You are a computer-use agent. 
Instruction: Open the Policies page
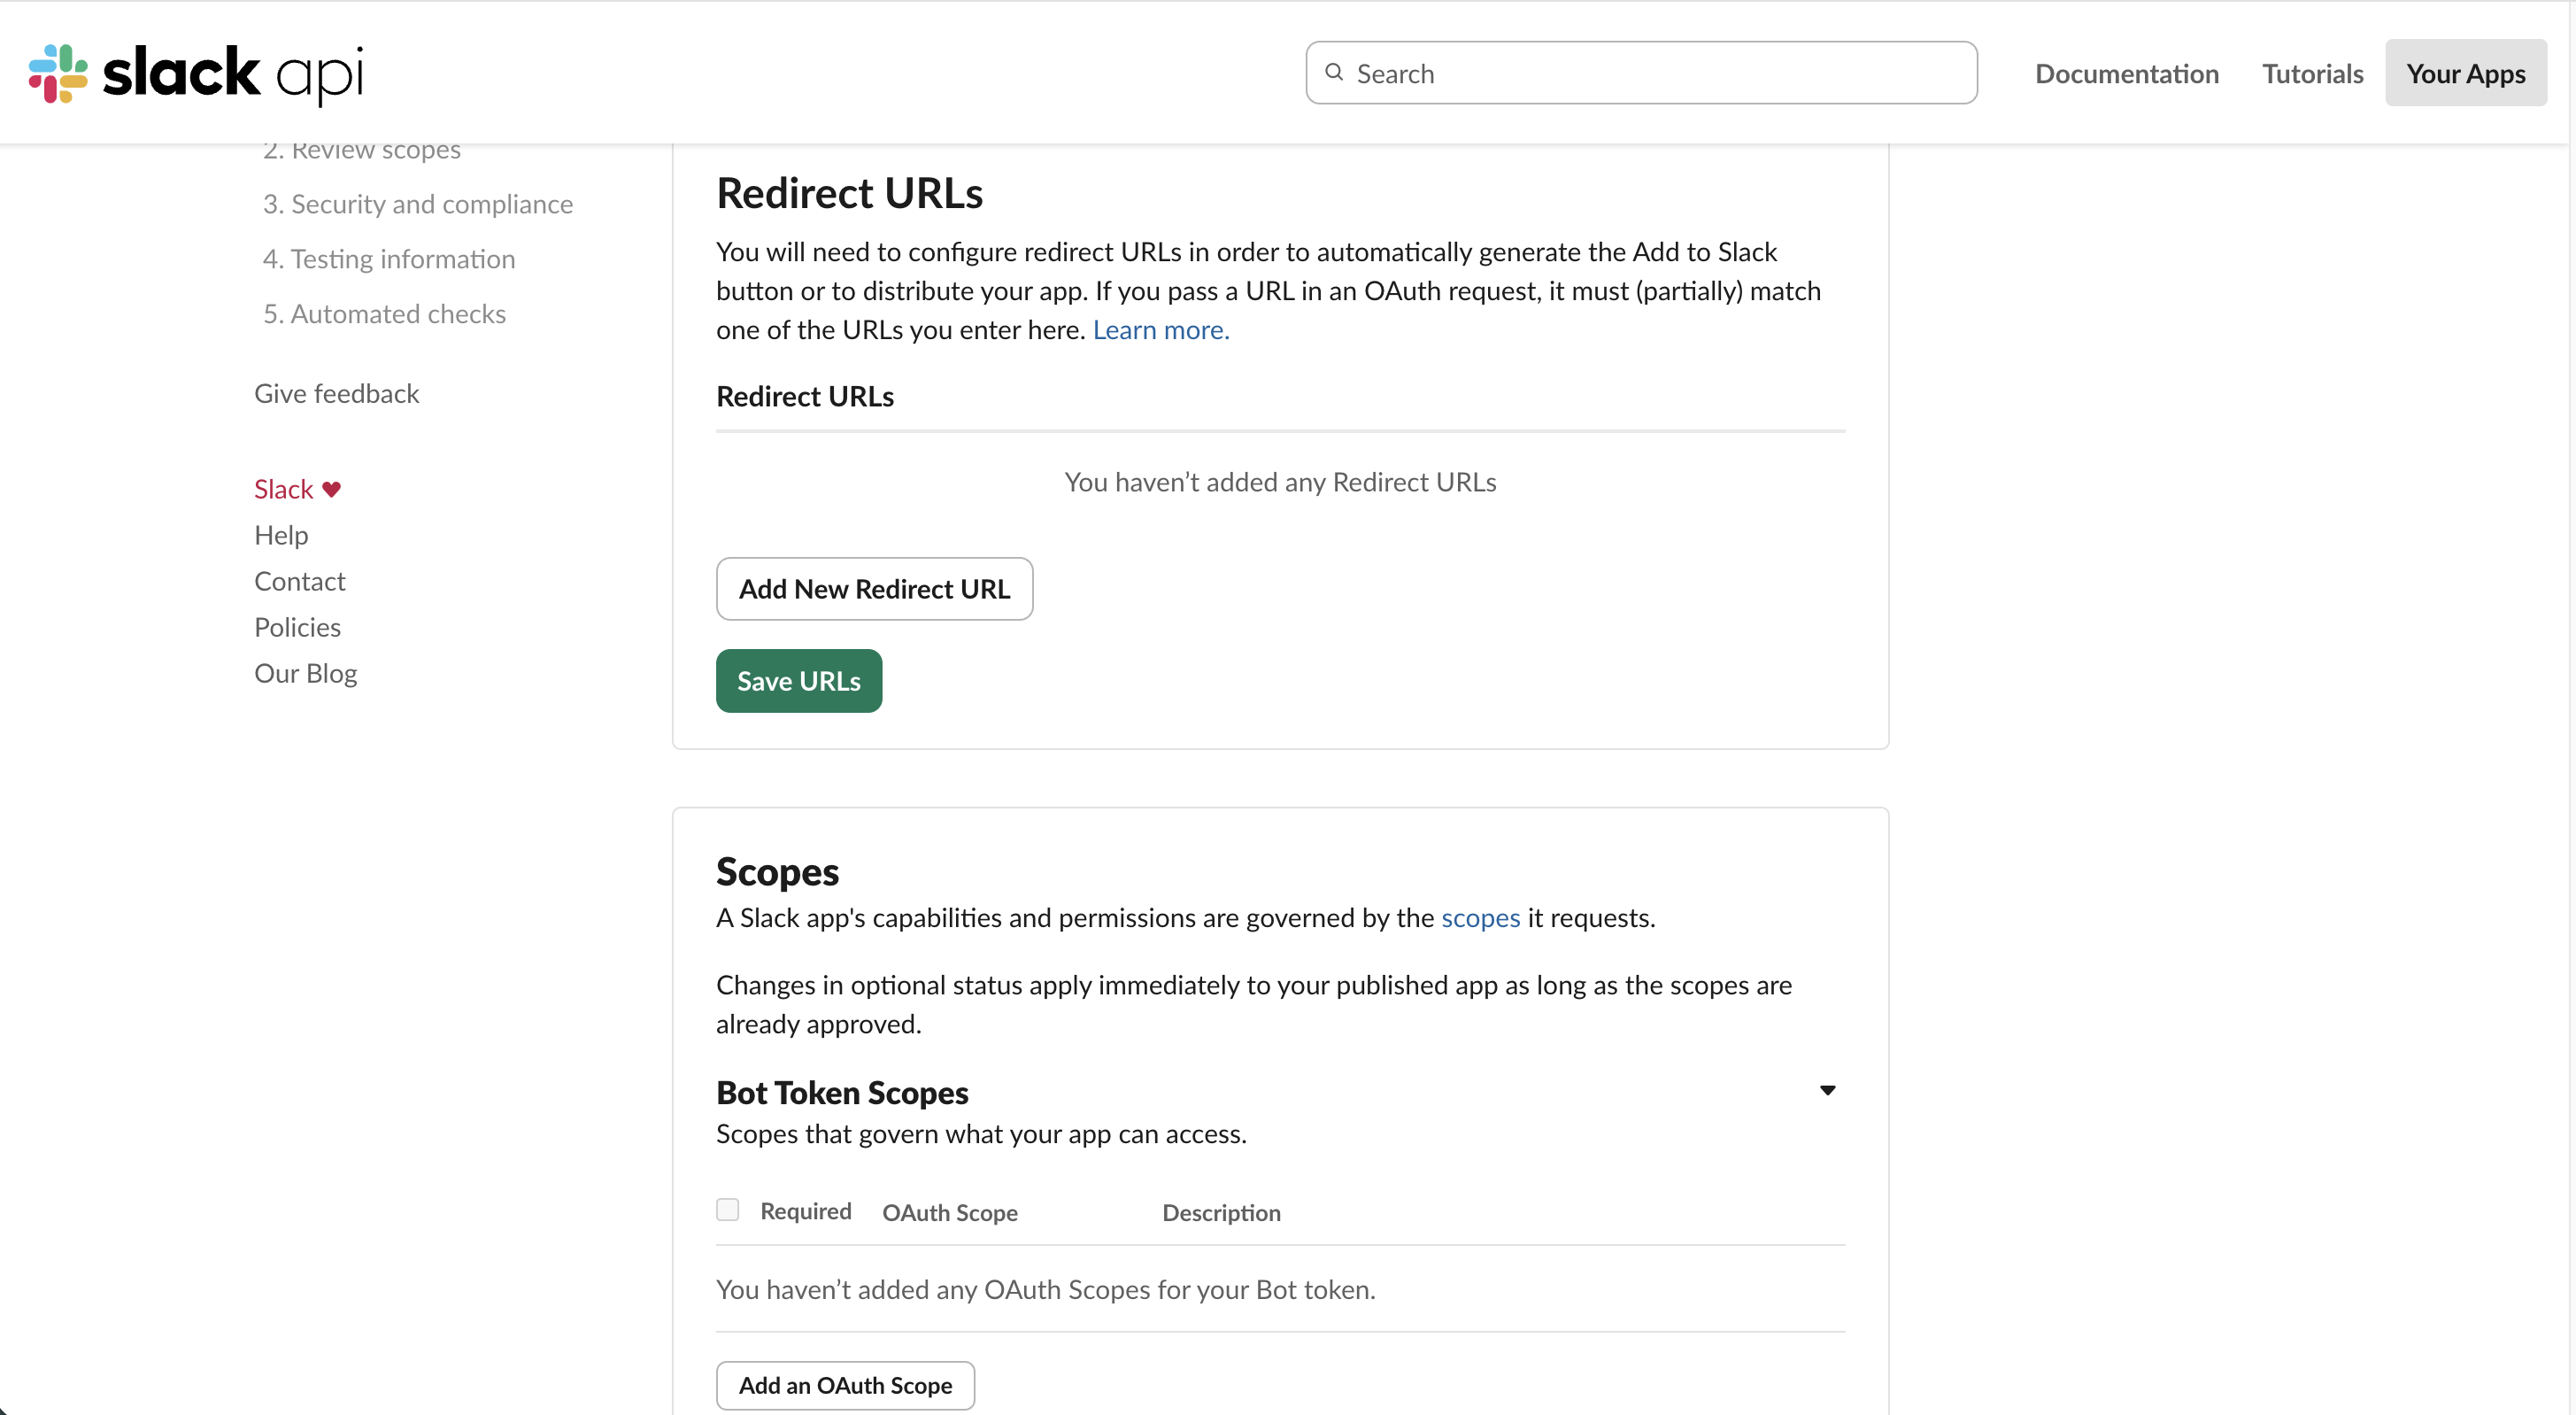(297, 627)
